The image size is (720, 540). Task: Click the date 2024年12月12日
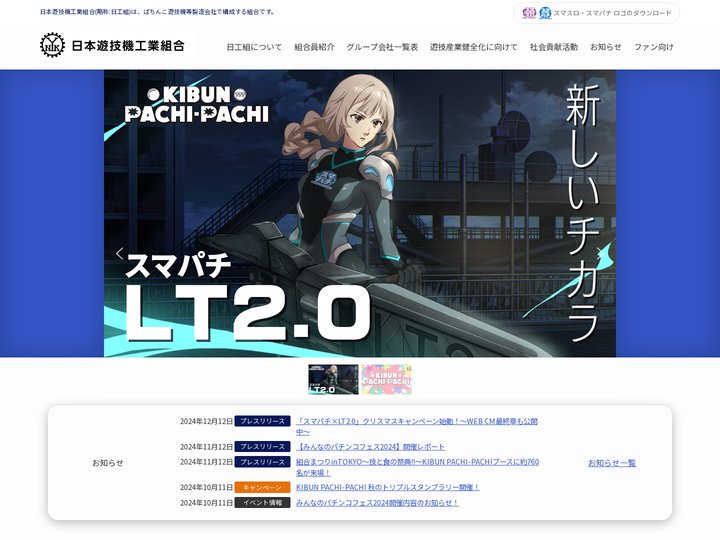coord(206,421)
